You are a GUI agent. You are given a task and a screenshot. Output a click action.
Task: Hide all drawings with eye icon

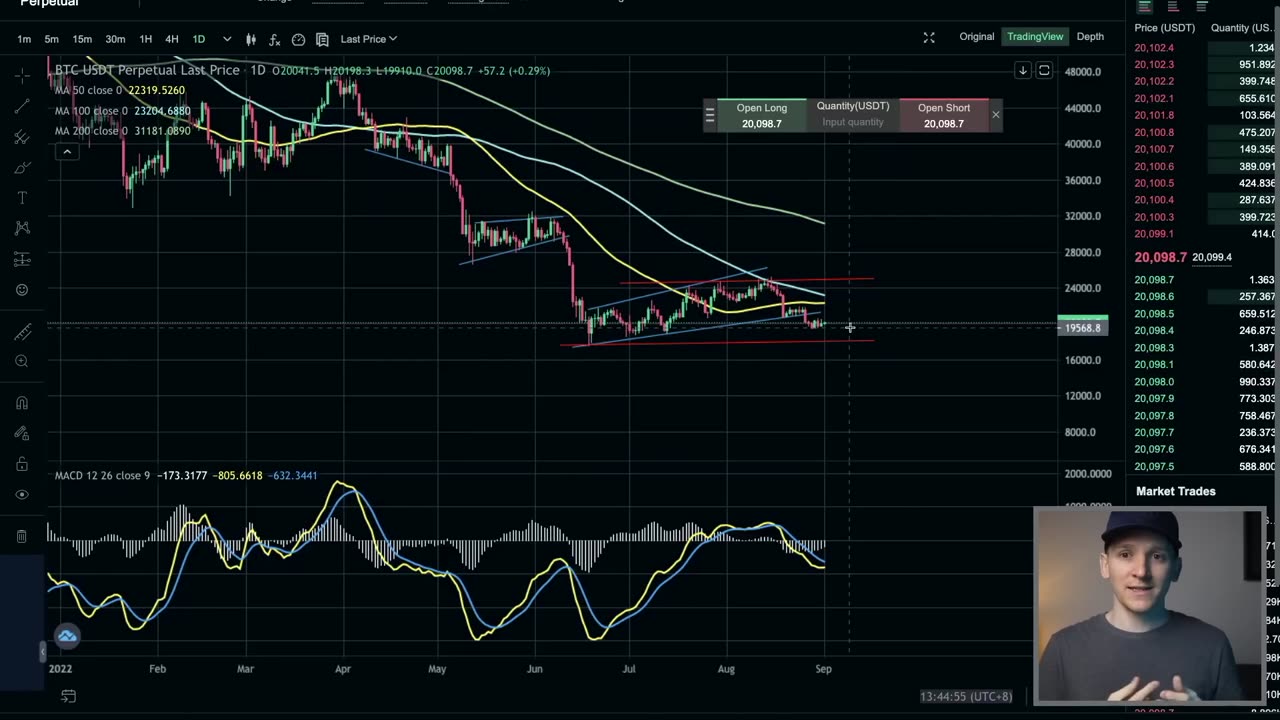pos(22,494)
